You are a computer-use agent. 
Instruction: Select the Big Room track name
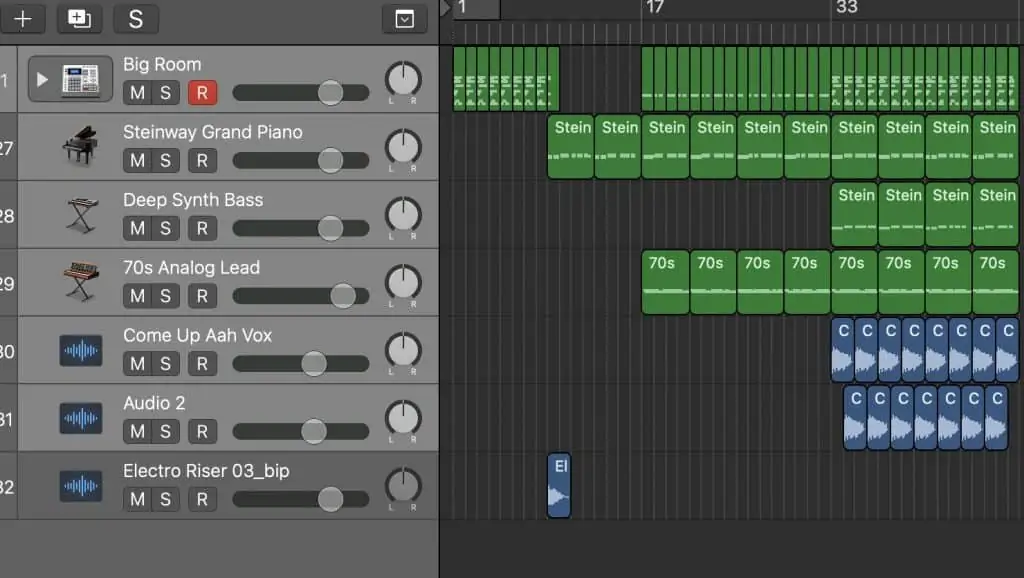point(162,65)
